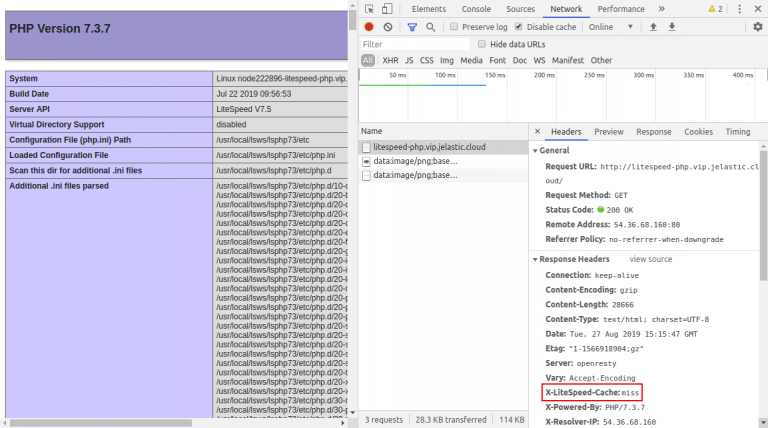Export HAR file via the download arrow
This screenshot has width=768, height=428.
pos(672,27)
